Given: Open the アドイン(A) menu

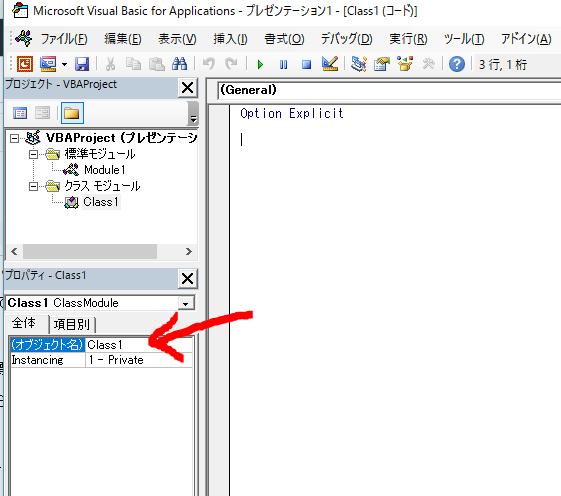Looking at the screenshot, I should (x=526, y=39).
